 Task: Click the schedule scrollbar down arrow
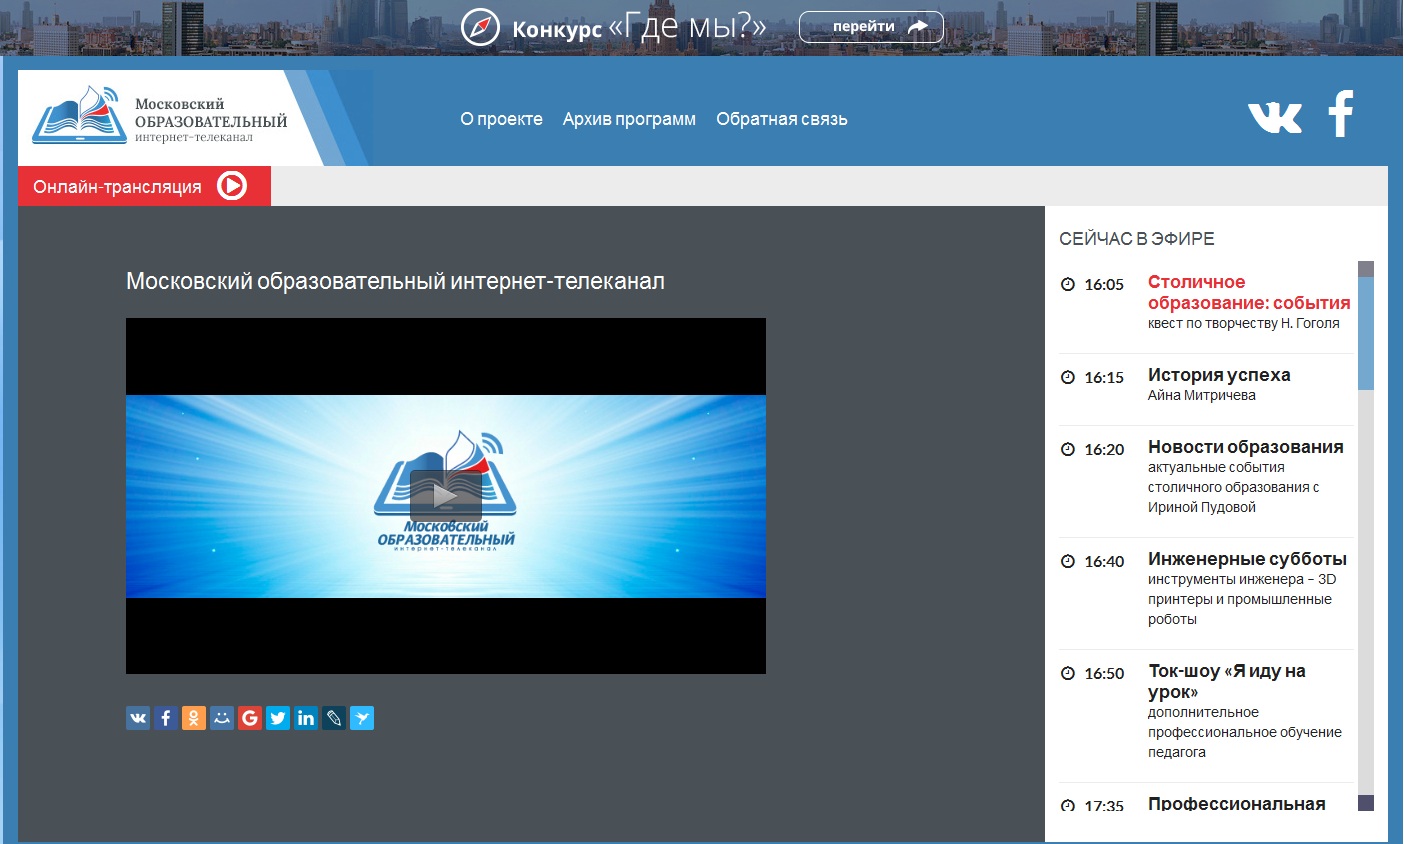point(1366,803)
